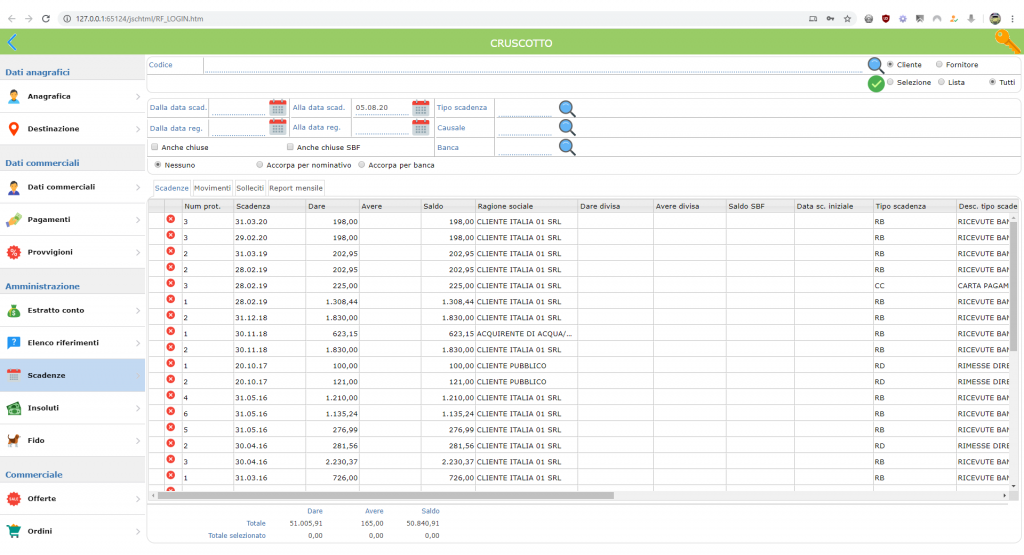
Task: Expand Elenco riferimenti with its chevron
Action: coord(138,343)
